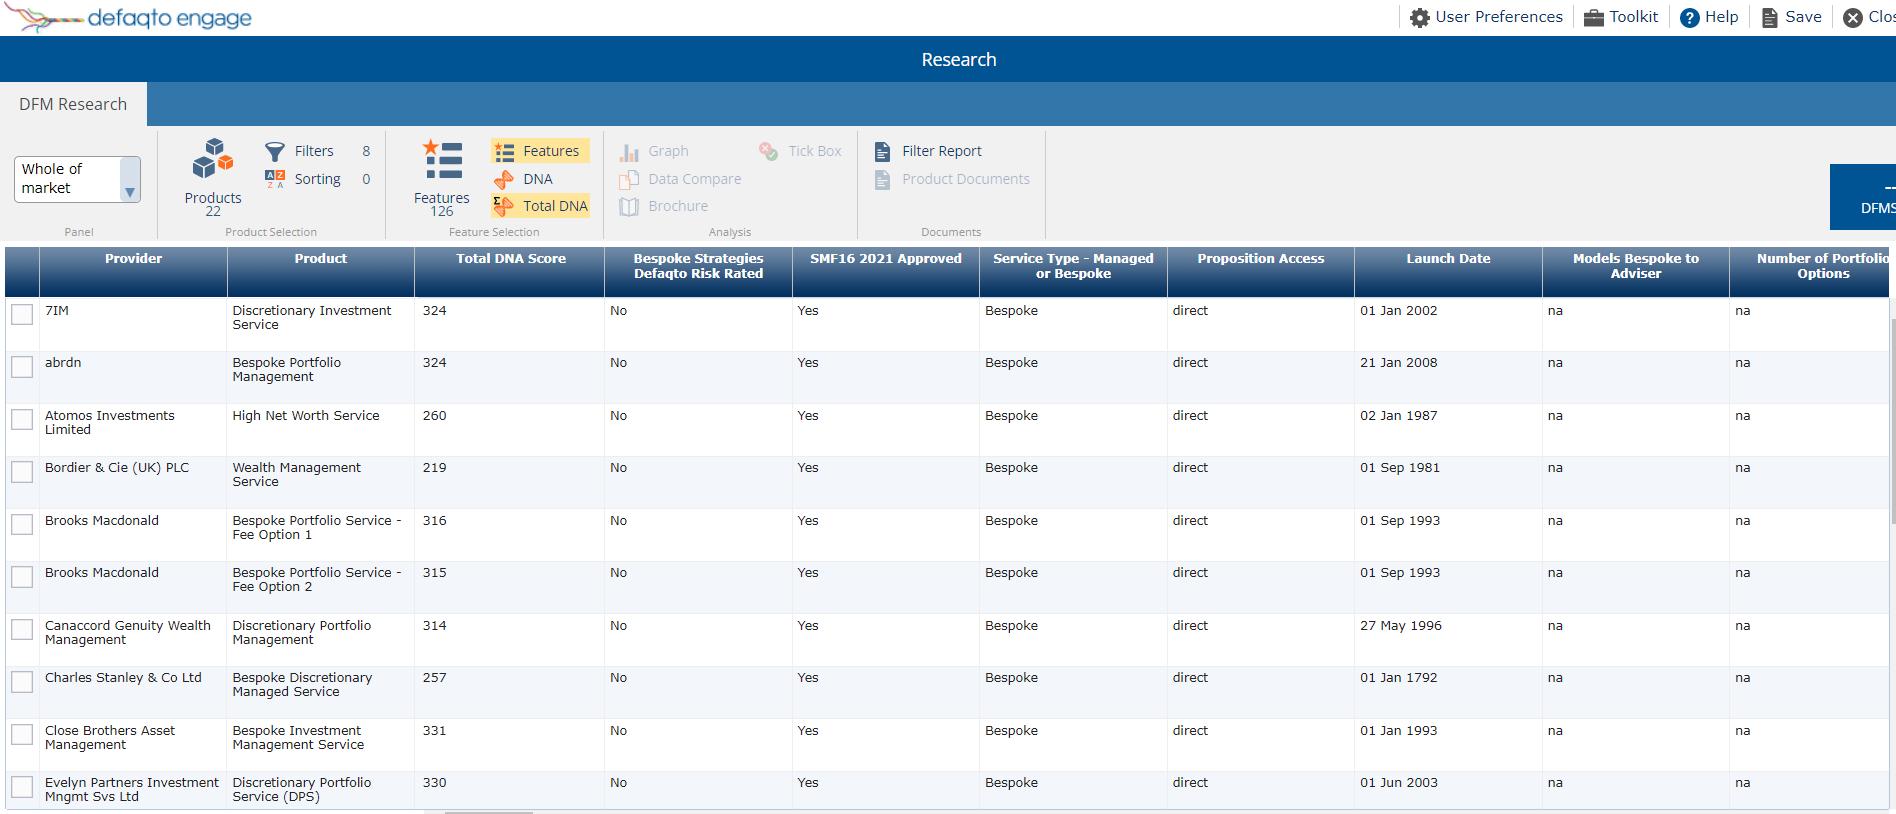
Task: Click the Filter Report label
Action: [x=942, y=151]
